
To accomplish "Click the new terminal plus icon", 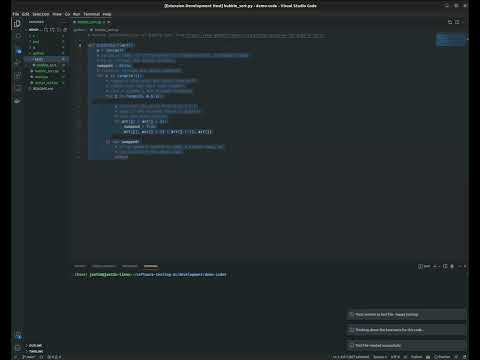I will point(435,266).
